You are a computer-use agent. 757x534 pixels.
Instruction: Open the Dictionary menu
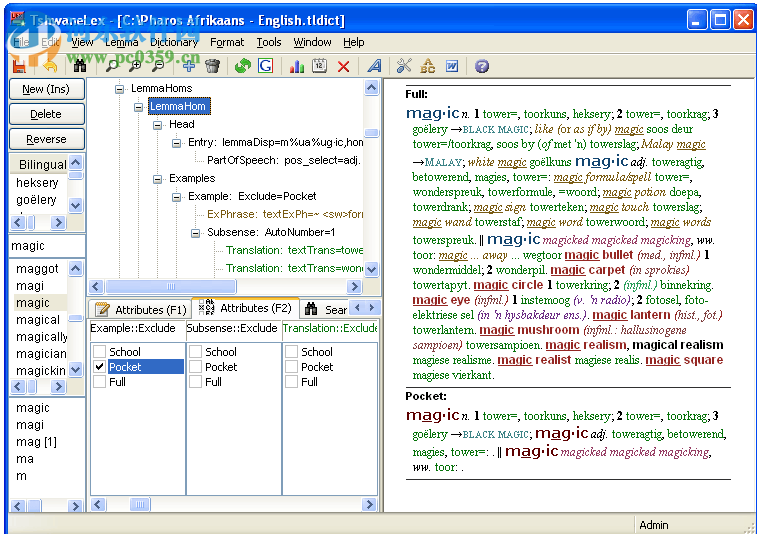(174, 42)
